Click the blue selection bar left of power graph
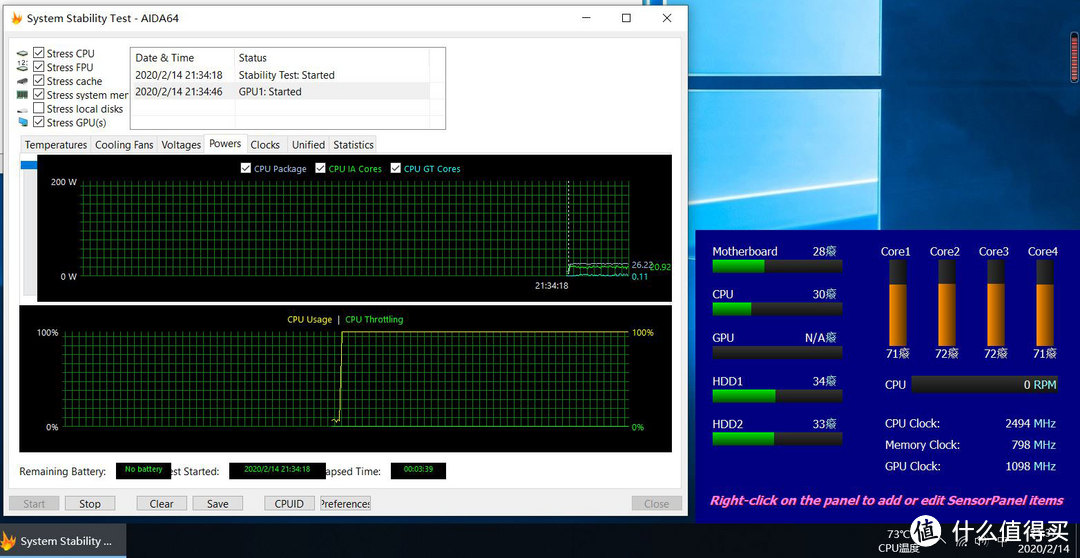 (x=29, y=165)
